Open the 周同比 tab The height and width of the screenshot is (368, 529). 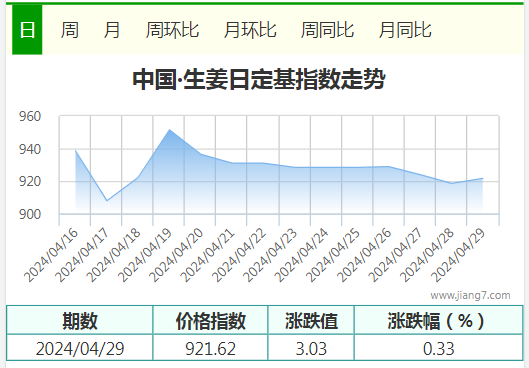click(327, 30)
